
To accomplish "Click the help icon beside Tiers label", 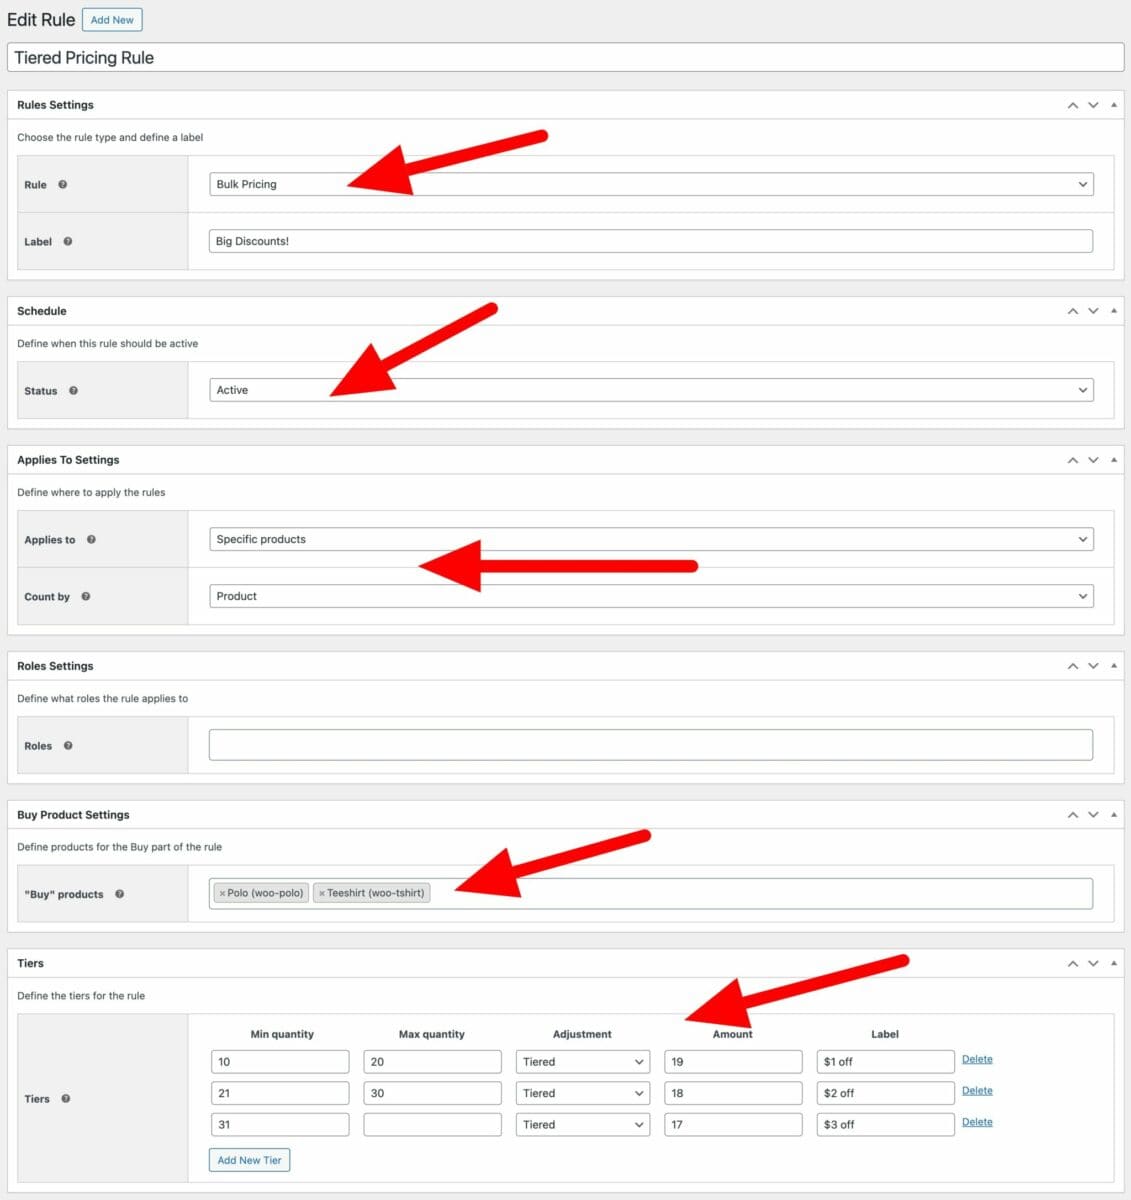I will (x=66, y=1099).
